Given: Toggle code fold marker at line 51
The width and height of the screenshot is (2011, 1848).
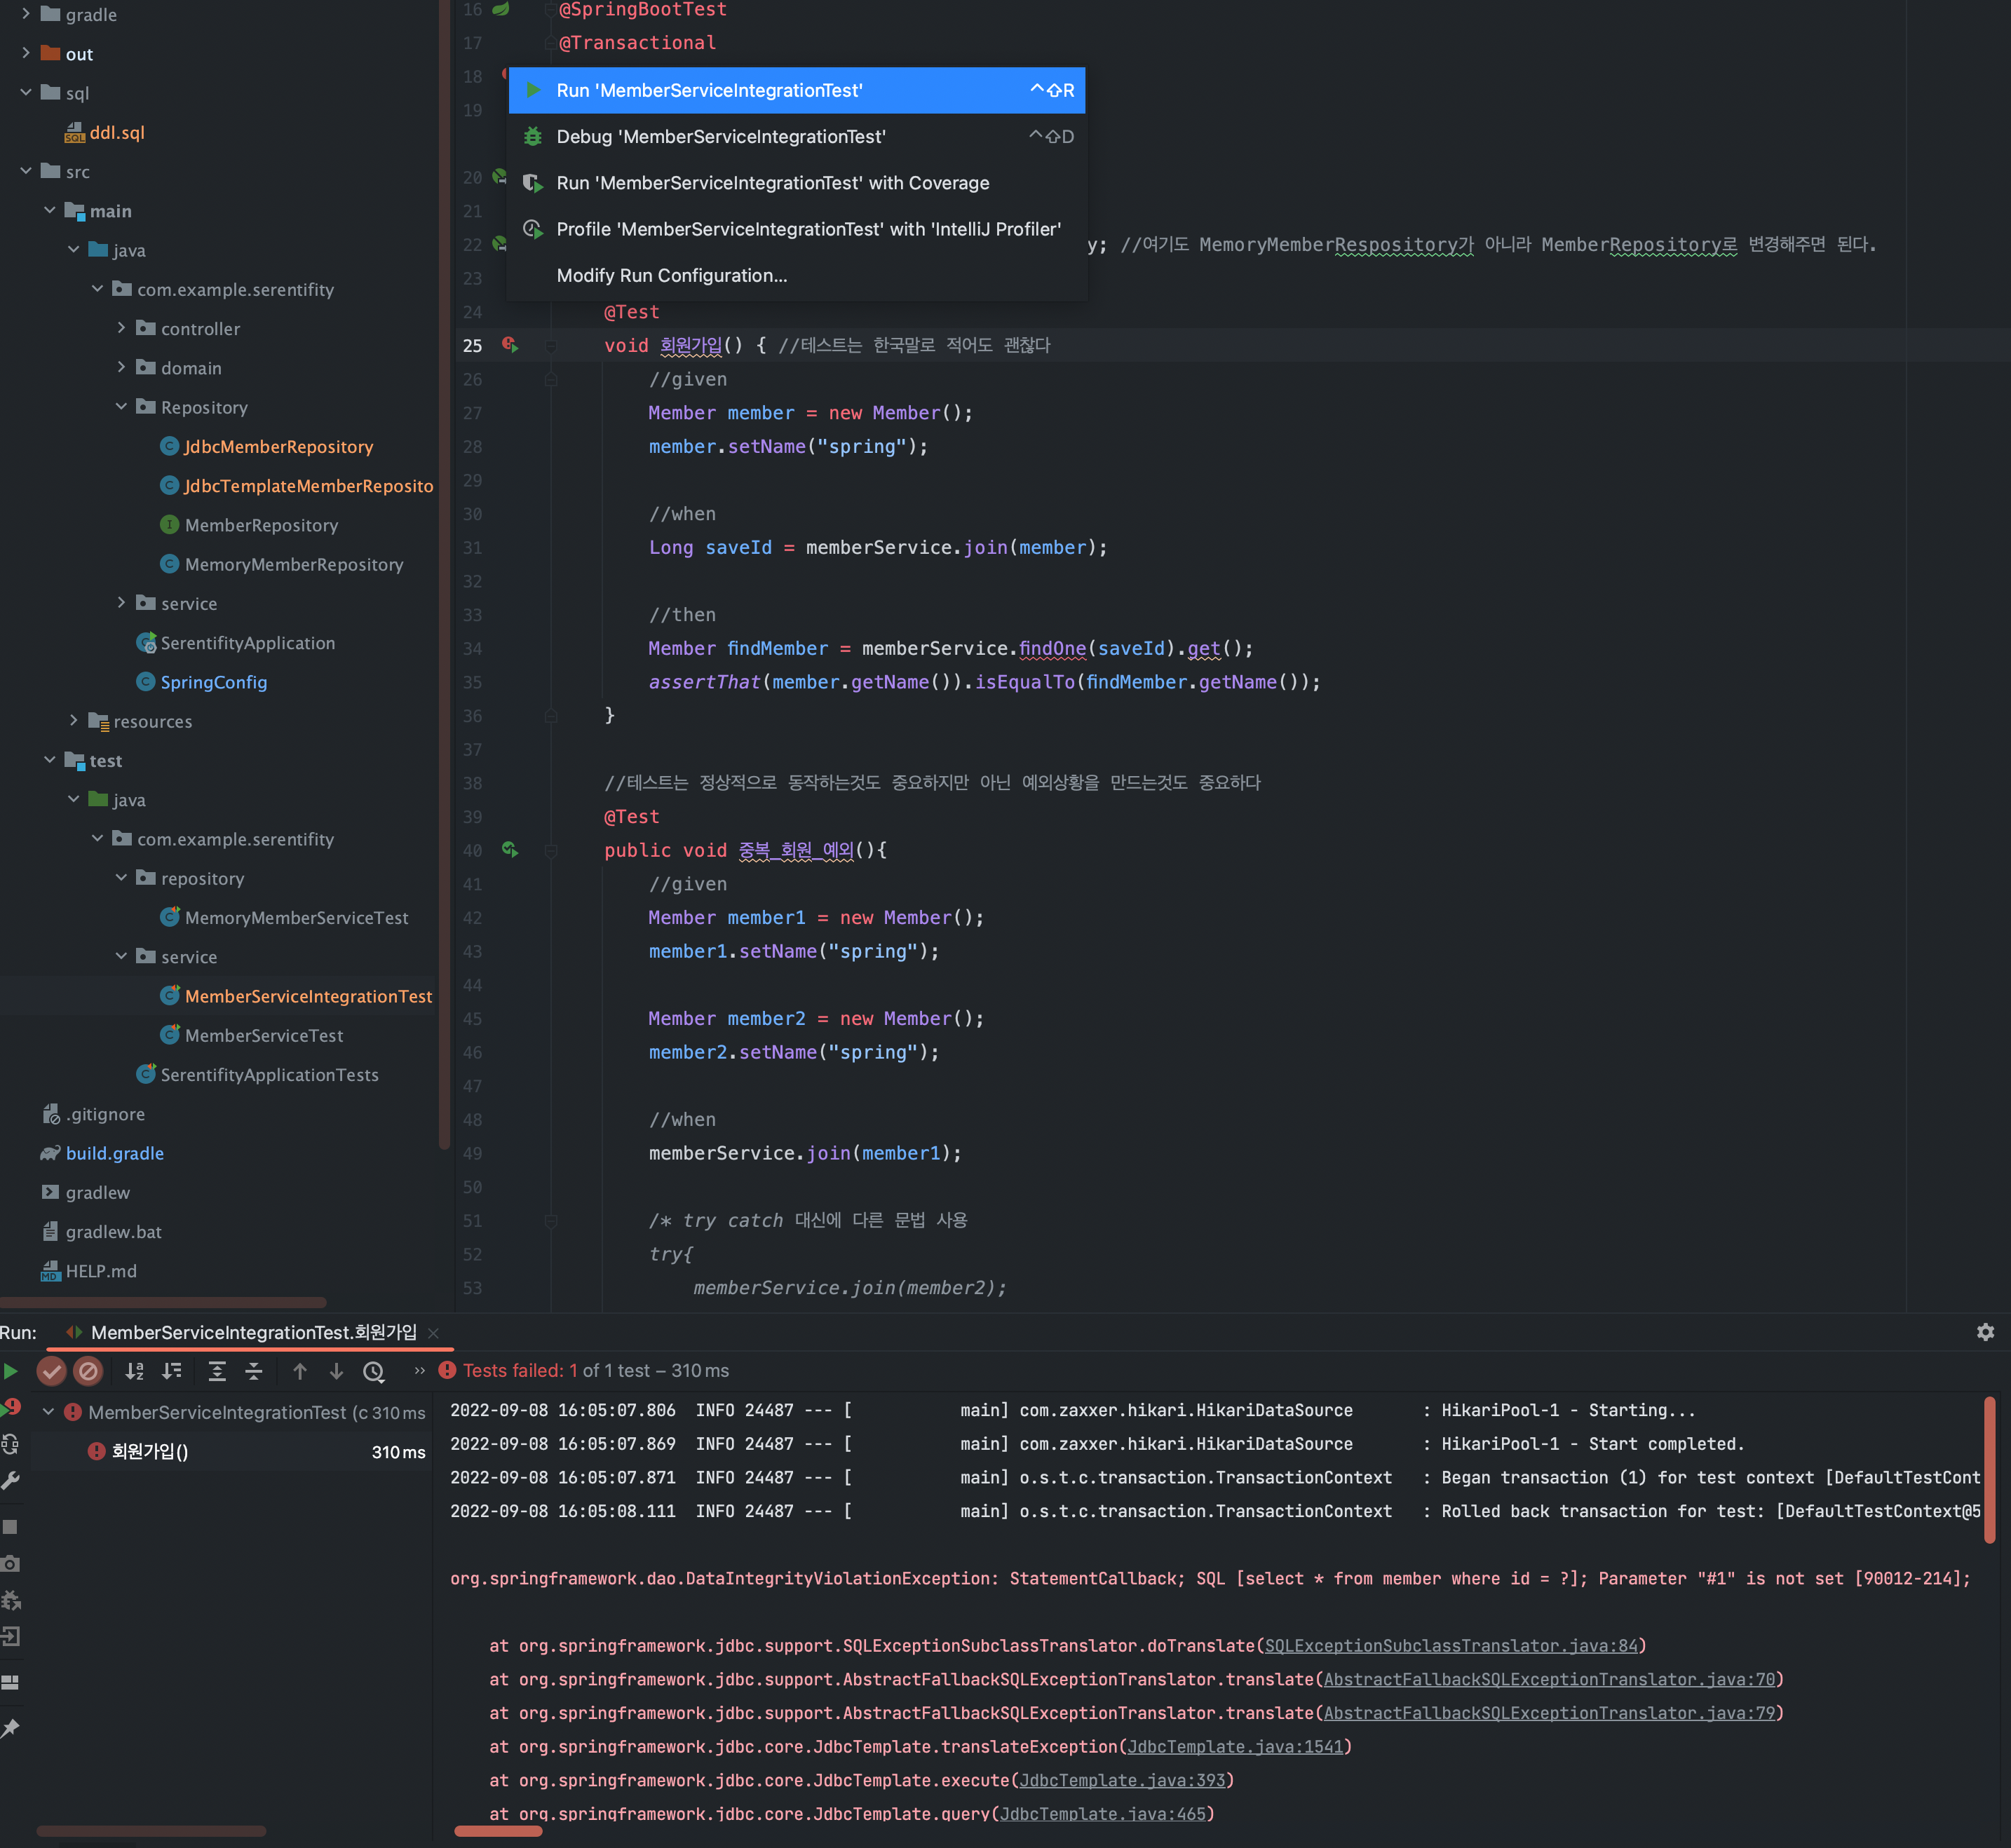Looking at the screenshot, I should (550, 1221).
